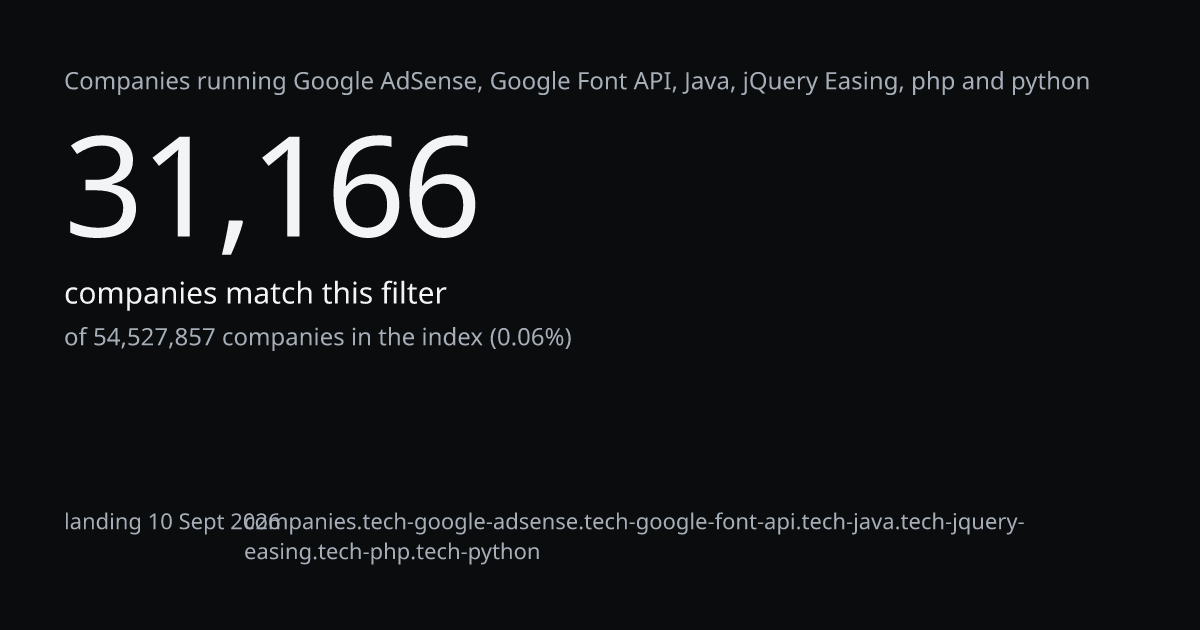Screen dimensions: 1200x630
Task: Select the "companies match this filter" text
Action: [x=255, y=294]
